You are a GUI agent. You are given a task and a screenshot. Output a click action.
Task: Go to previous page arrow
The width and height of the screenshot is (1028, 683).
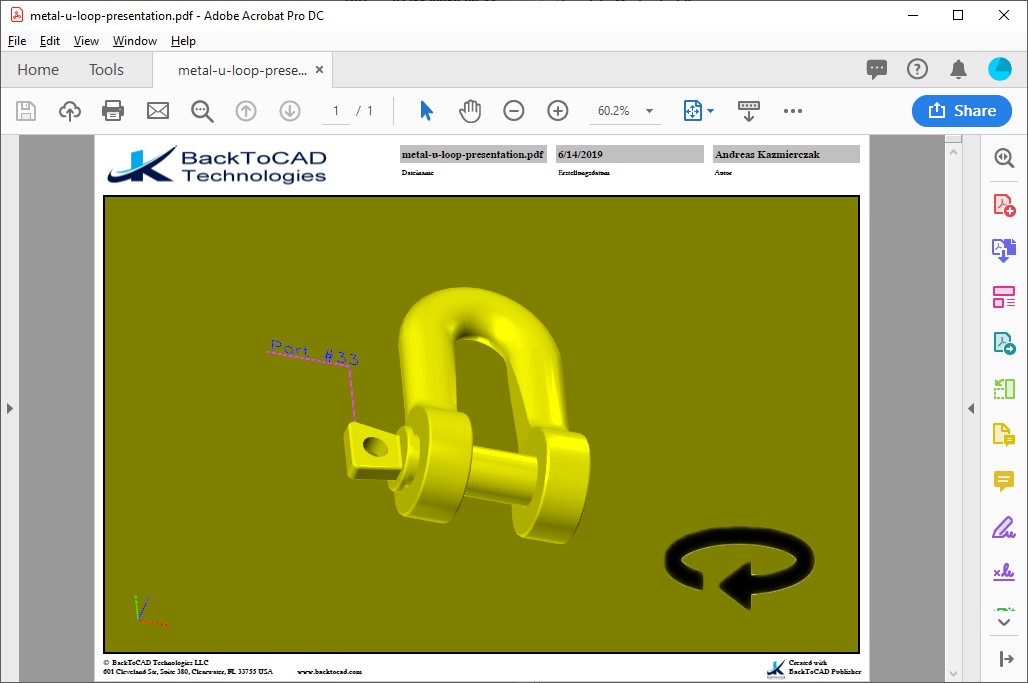246,111
